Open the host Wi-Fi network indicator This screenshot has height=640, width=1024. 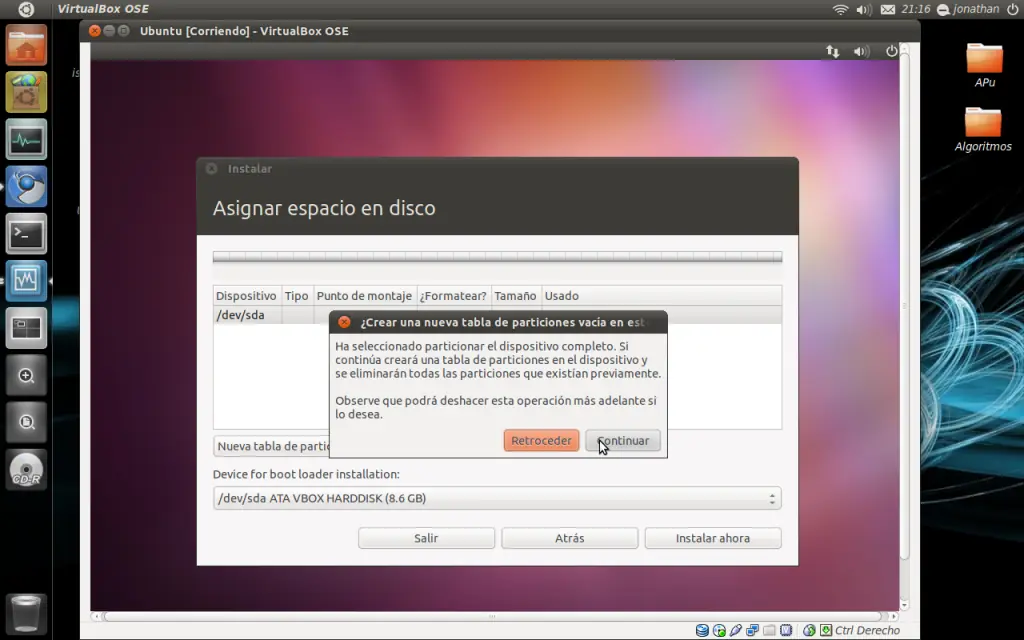[840, 9]
